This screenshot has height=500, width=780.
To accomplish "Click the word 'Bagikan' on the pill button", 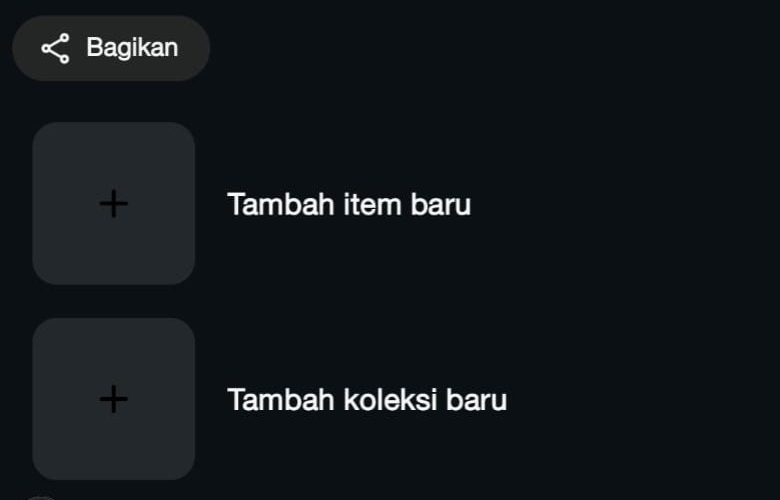I will (x=132, y=48).
